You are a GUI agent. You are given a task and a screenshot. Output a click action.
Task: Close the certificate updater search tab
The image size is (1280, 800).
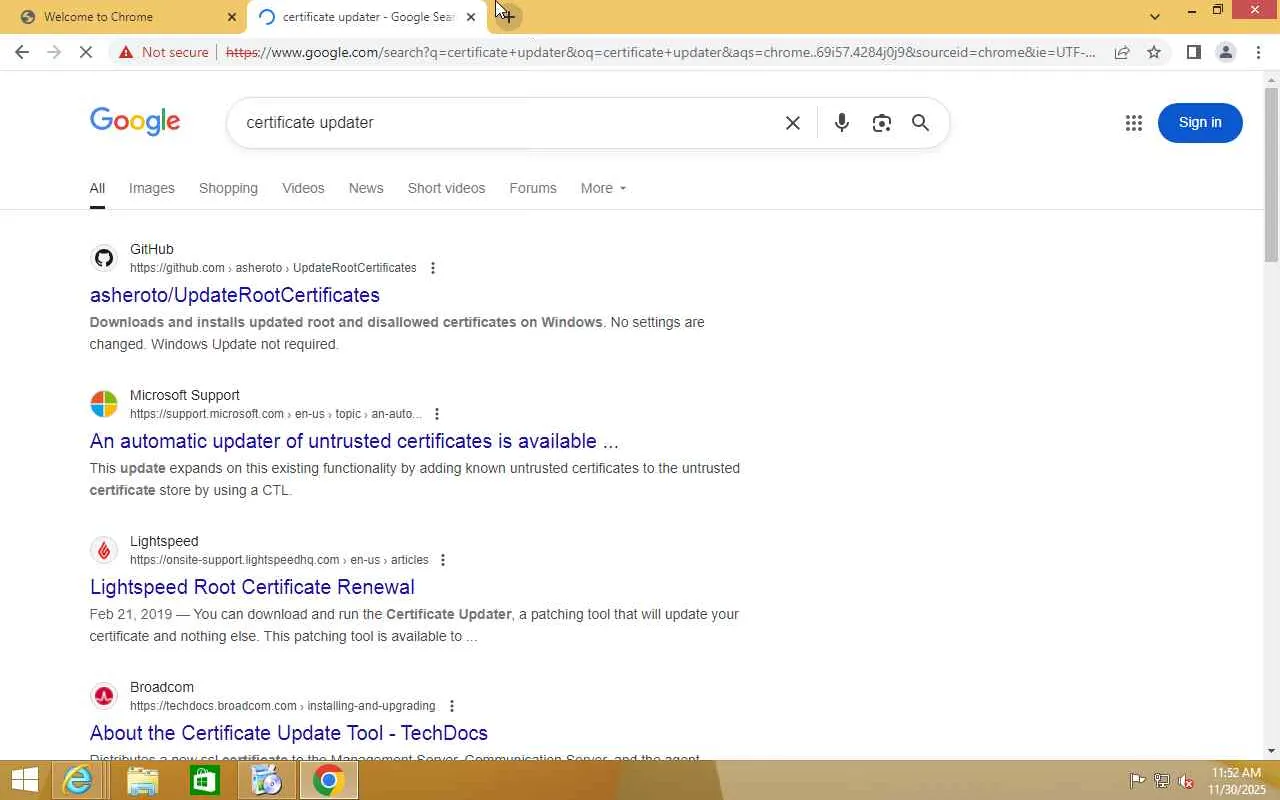pos(471,17)
